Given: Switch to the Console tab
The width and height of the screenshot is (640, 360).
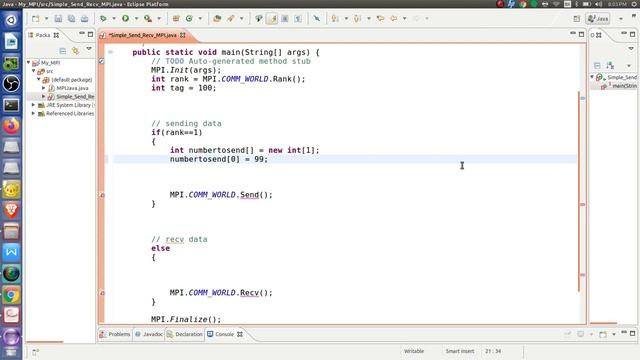Looking at the screenshot, I should 224,334.
